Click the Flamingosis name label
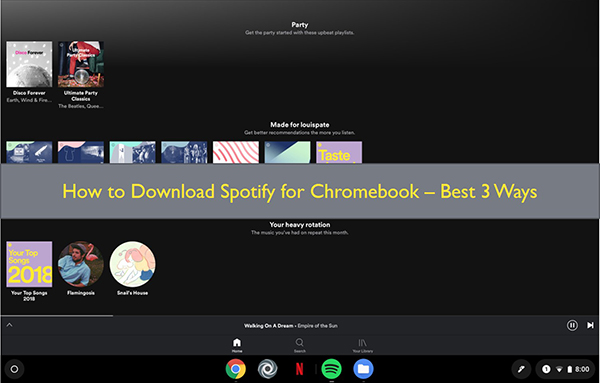The width and height of the screenshot is (600, 383). click(81, 293)
